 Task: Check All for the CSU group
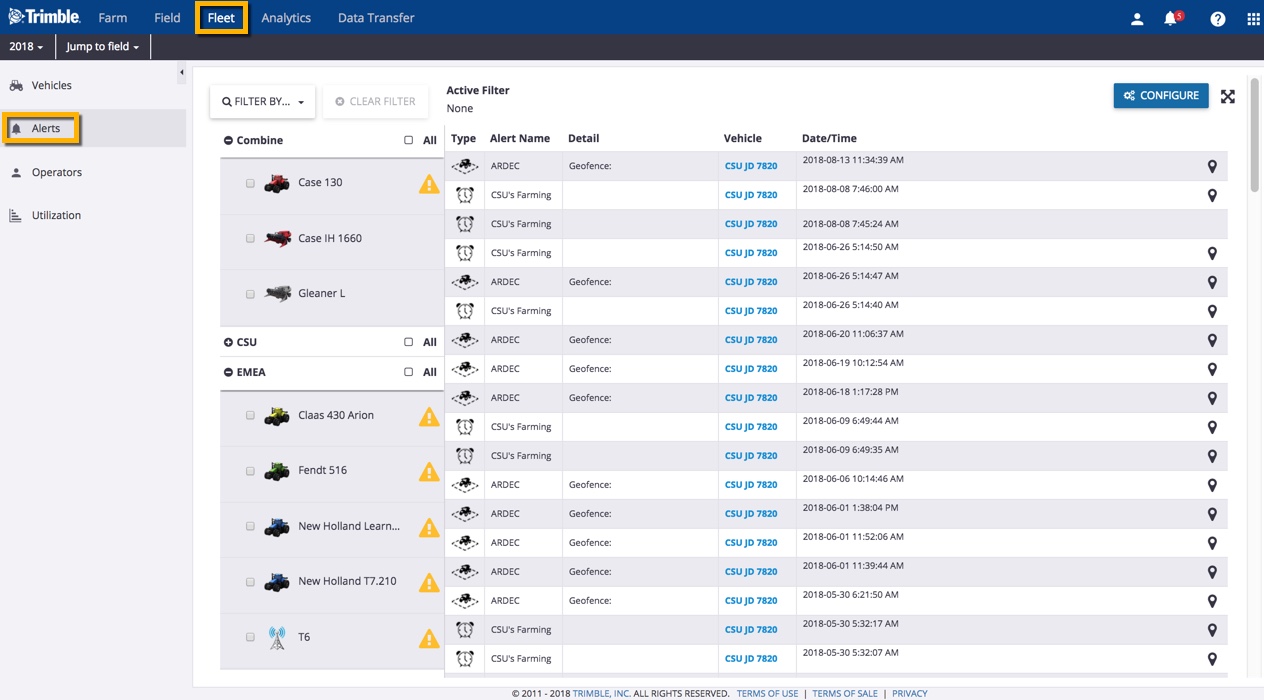click(x=408, y=343)
